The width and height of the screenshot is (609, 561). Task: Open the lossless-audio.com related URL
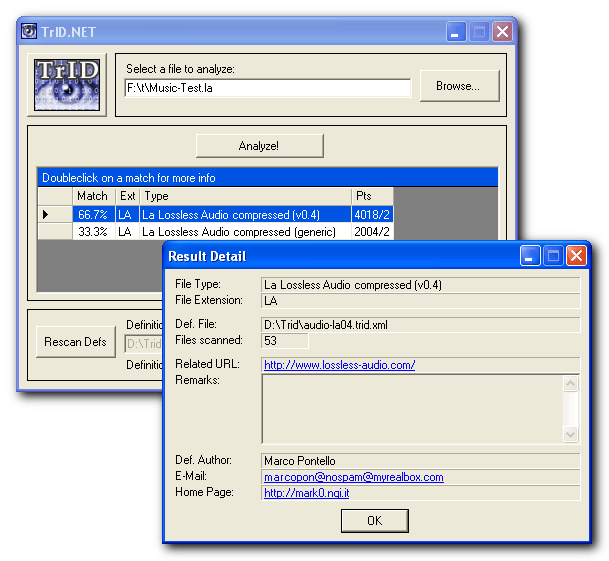[x=339, y=365]
